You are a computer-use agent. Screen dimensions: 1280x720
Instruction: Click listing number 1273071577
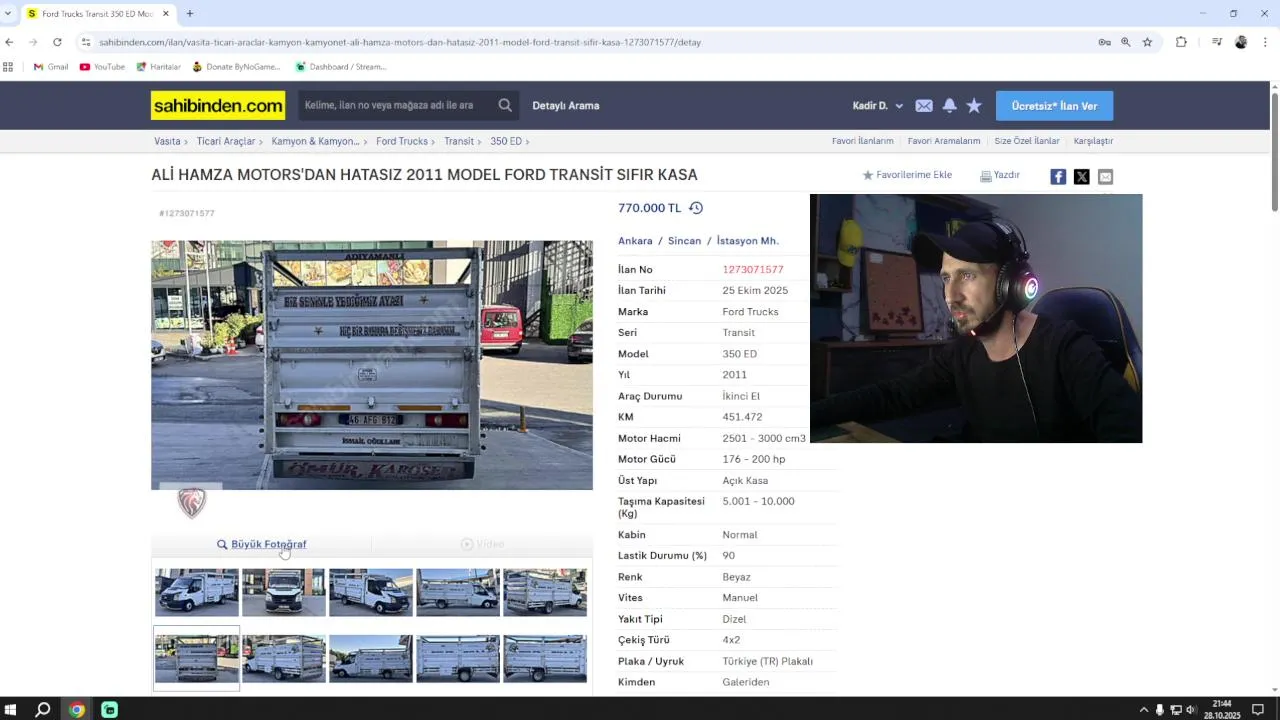point(753,269)
